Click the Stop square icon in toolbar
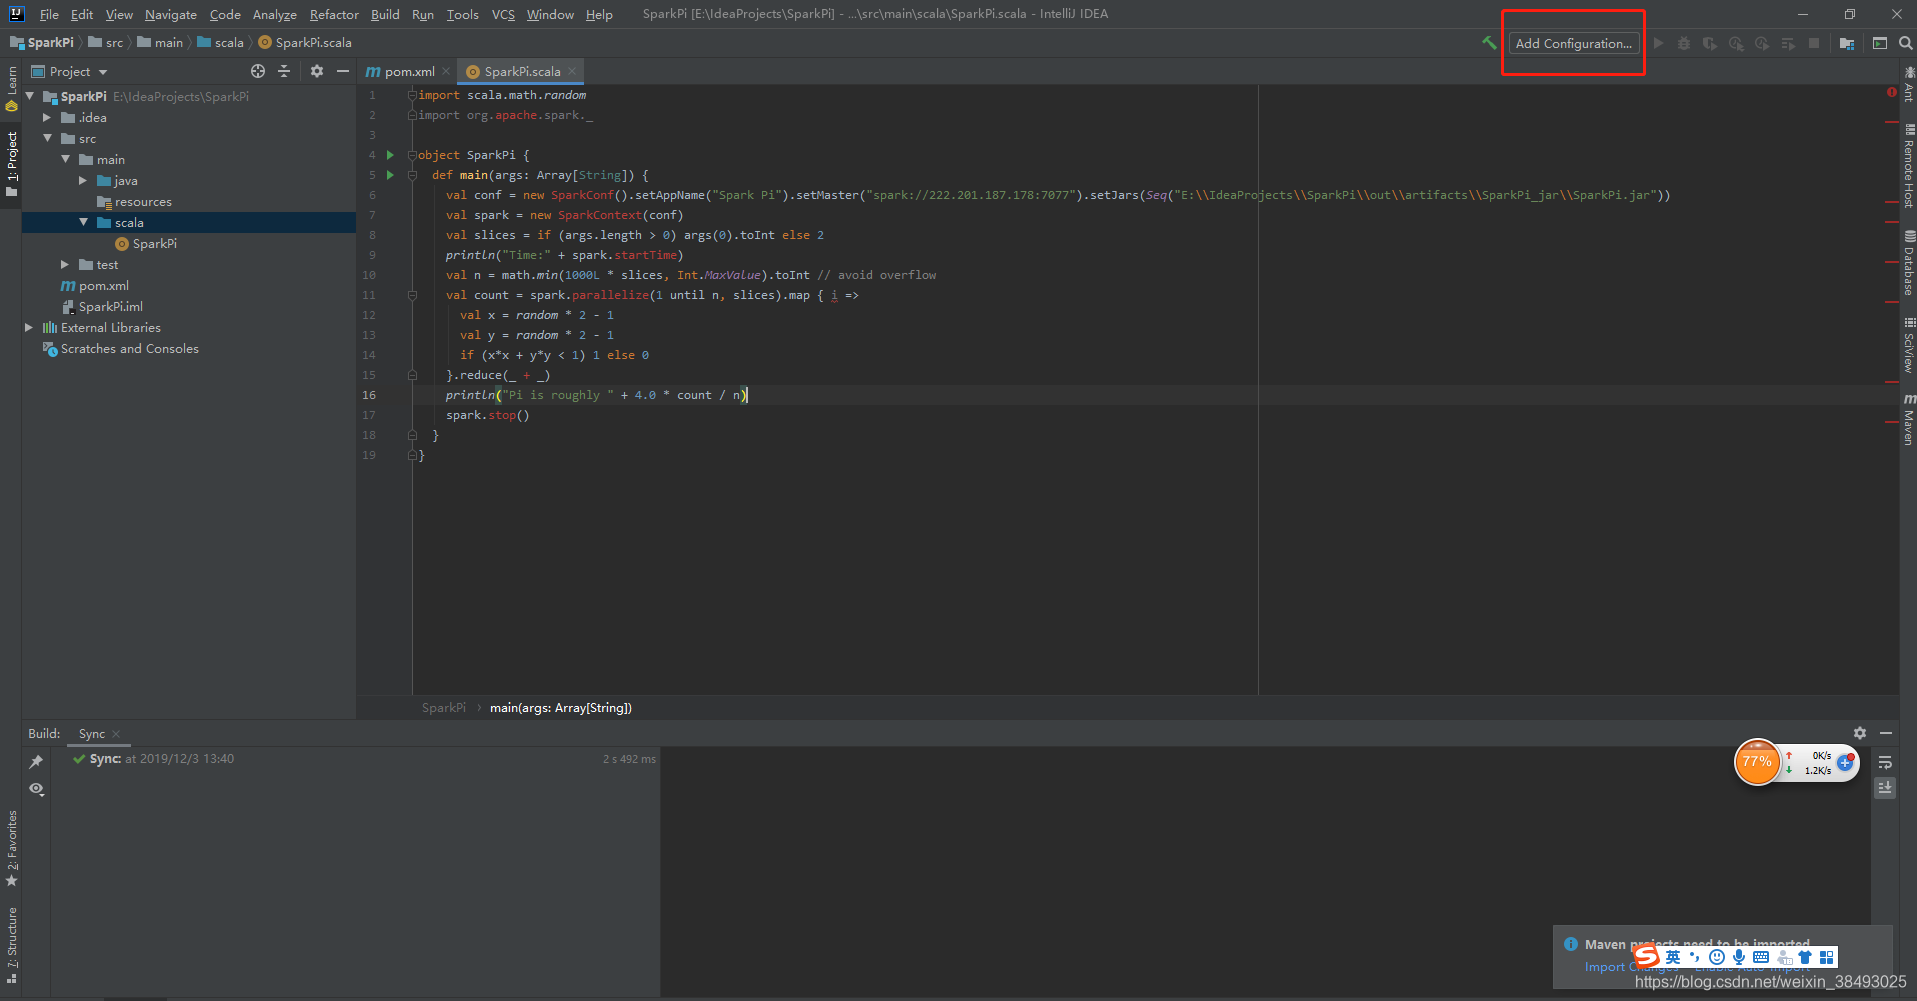 pos(1814,43)
